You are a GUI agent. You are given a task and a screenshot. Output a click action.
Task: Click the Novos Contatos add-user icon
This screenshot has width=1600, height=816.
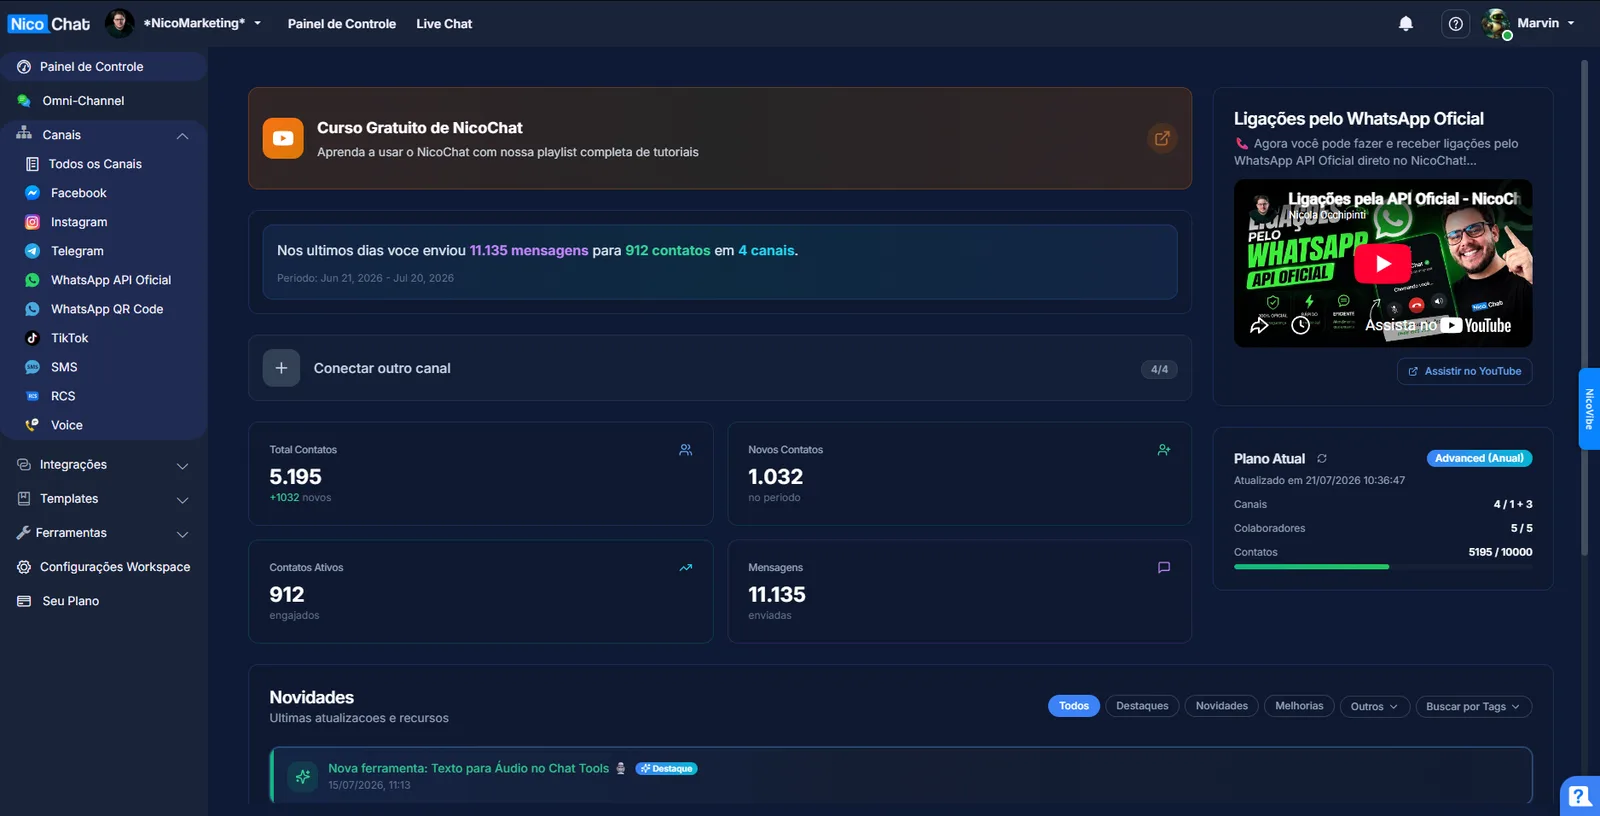(x=1164, y=450)
